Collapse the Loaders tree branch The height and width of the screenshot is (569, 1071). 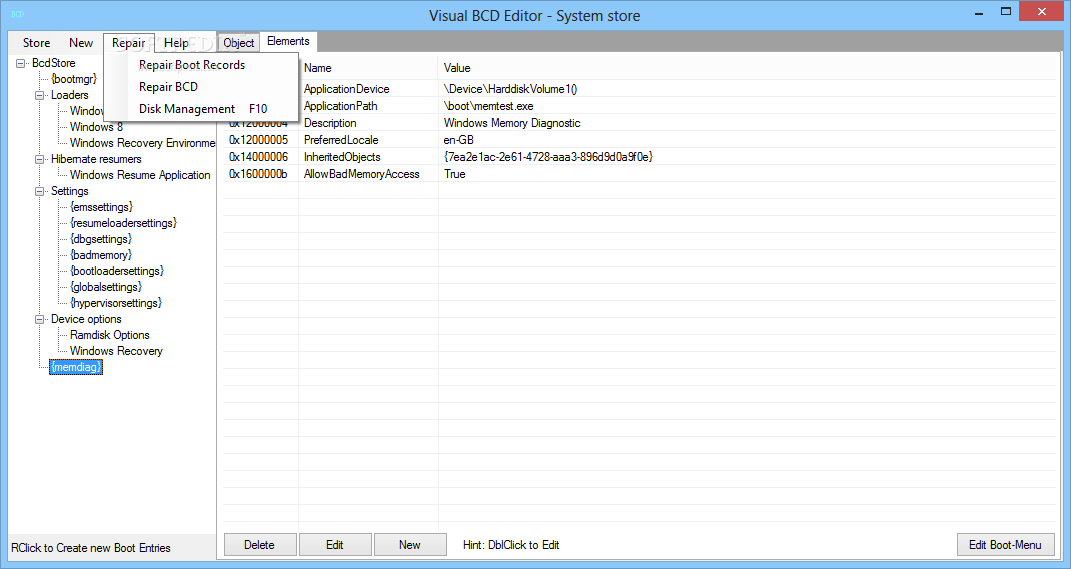pyautogui.click(x=40, y=95)
